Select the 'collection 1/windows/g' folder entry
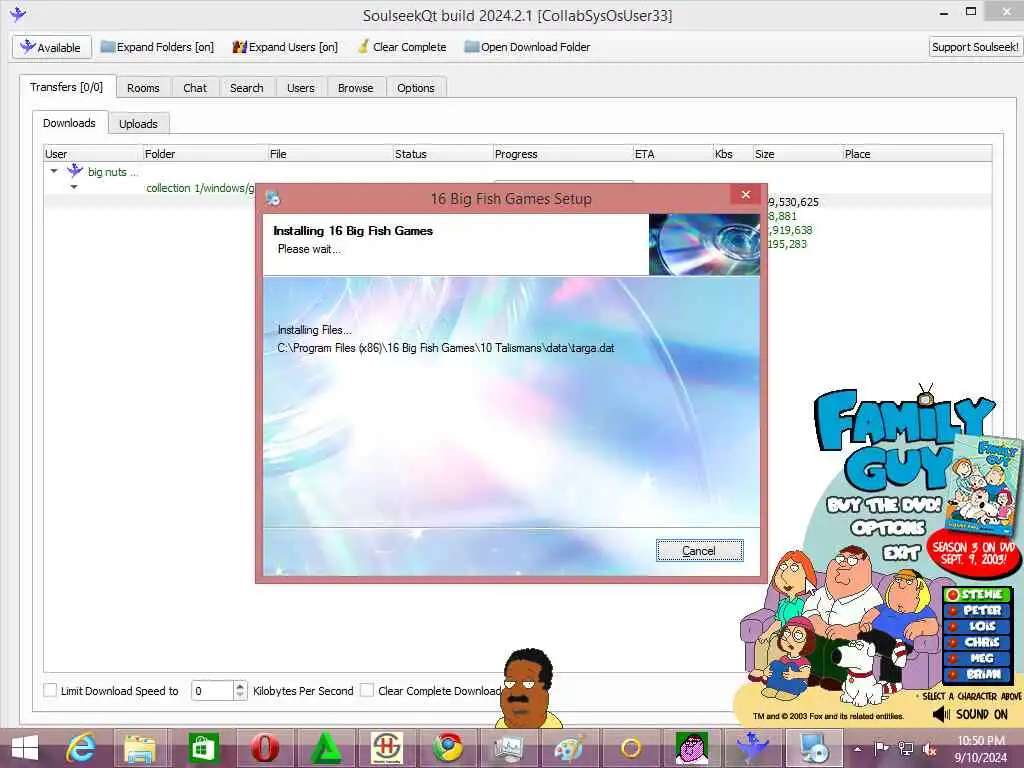The image size is (1024, 768). coord(200,188)
